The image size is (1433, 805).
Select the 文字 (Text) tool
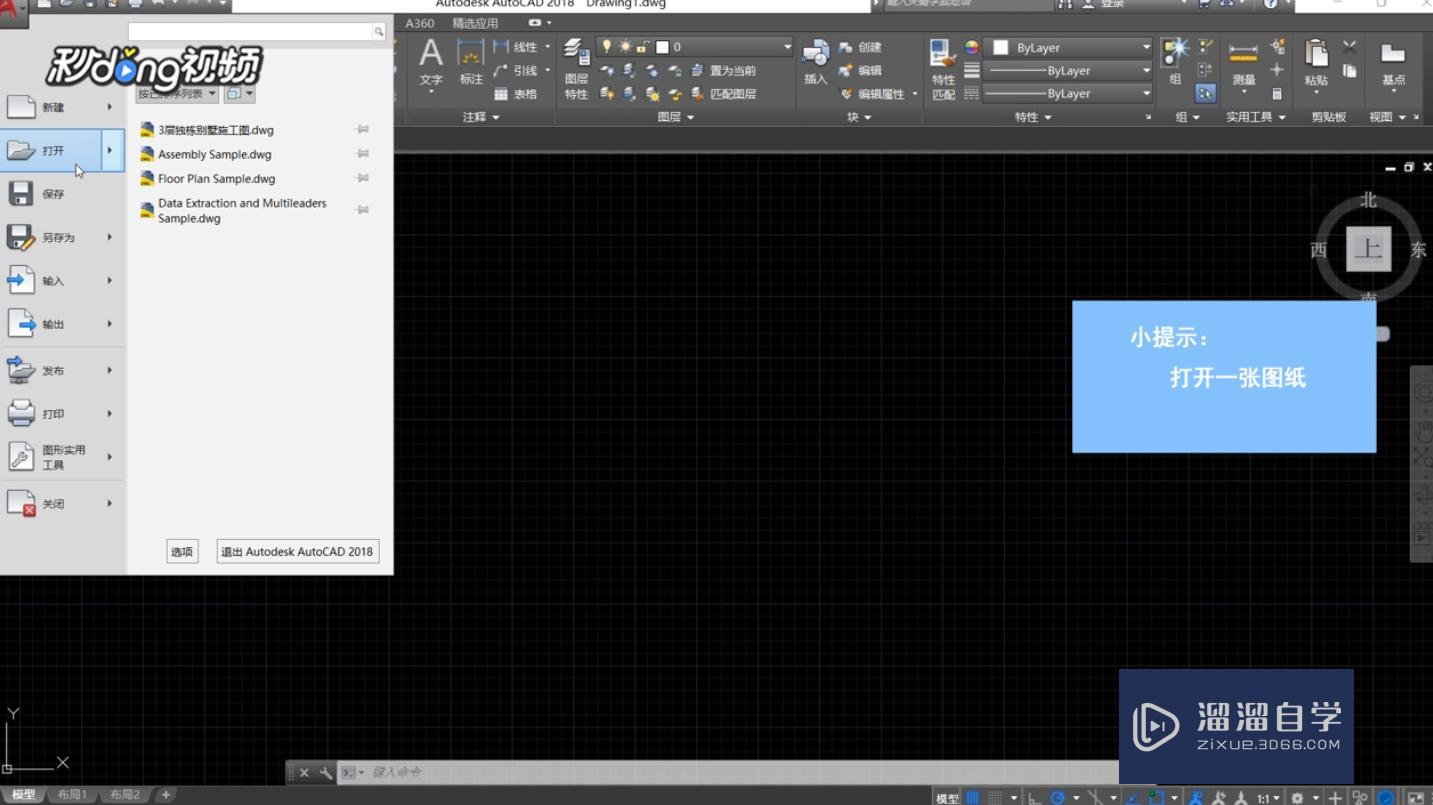point(431,63)
